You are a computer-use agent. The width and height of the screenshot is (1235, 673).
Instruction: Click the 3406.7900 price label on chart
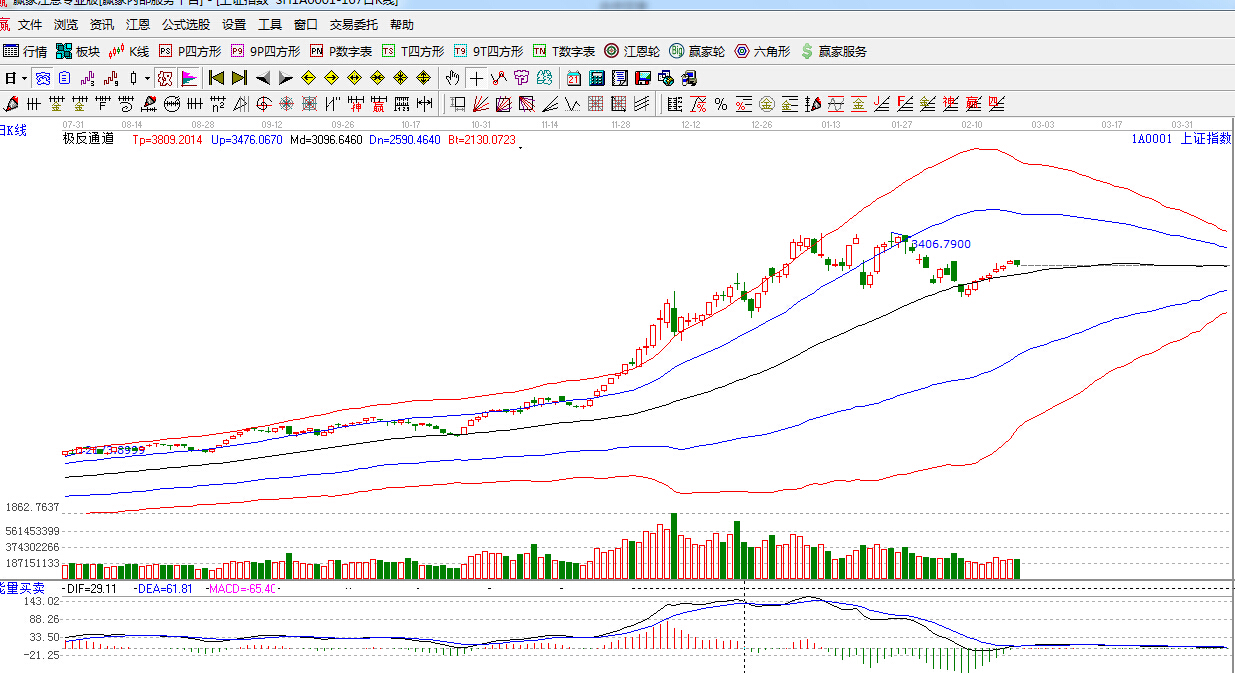(940, 244)
